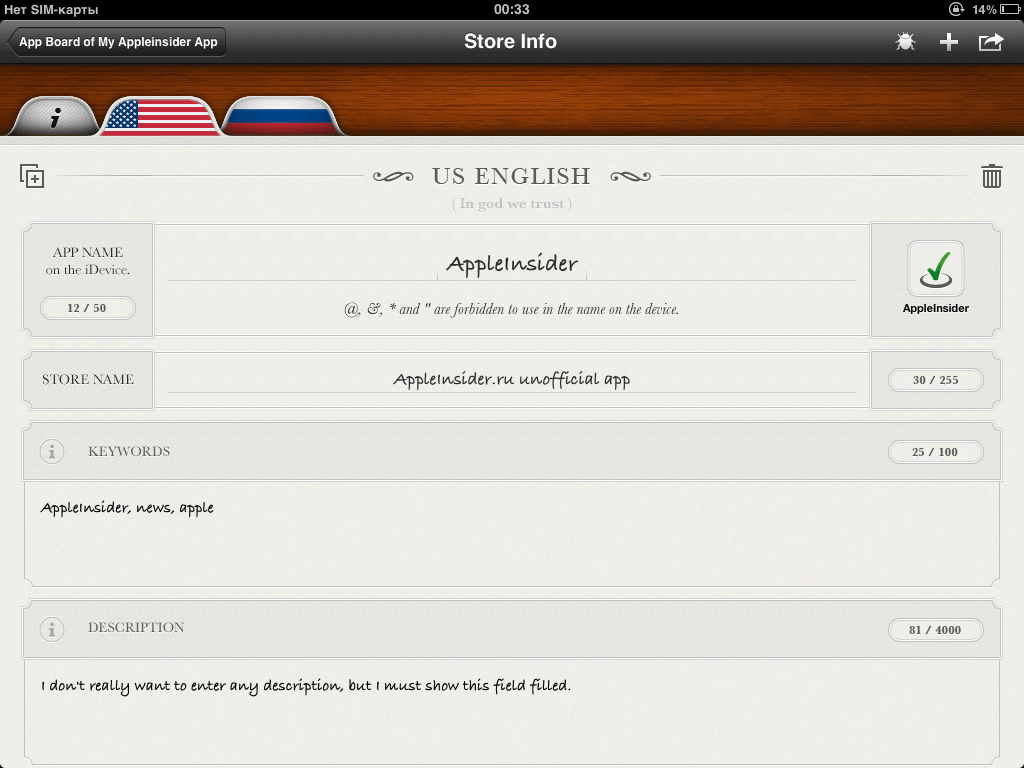
Task: Edit the app name field AppleInsider
Action: pos(511,264)
